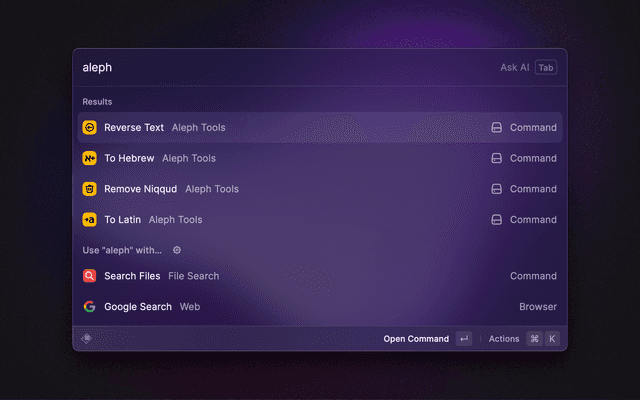The height and width of the screenshot is (400, 640).
Task: Click the Tab key hint badge
Action: click(x=545, y=68)
